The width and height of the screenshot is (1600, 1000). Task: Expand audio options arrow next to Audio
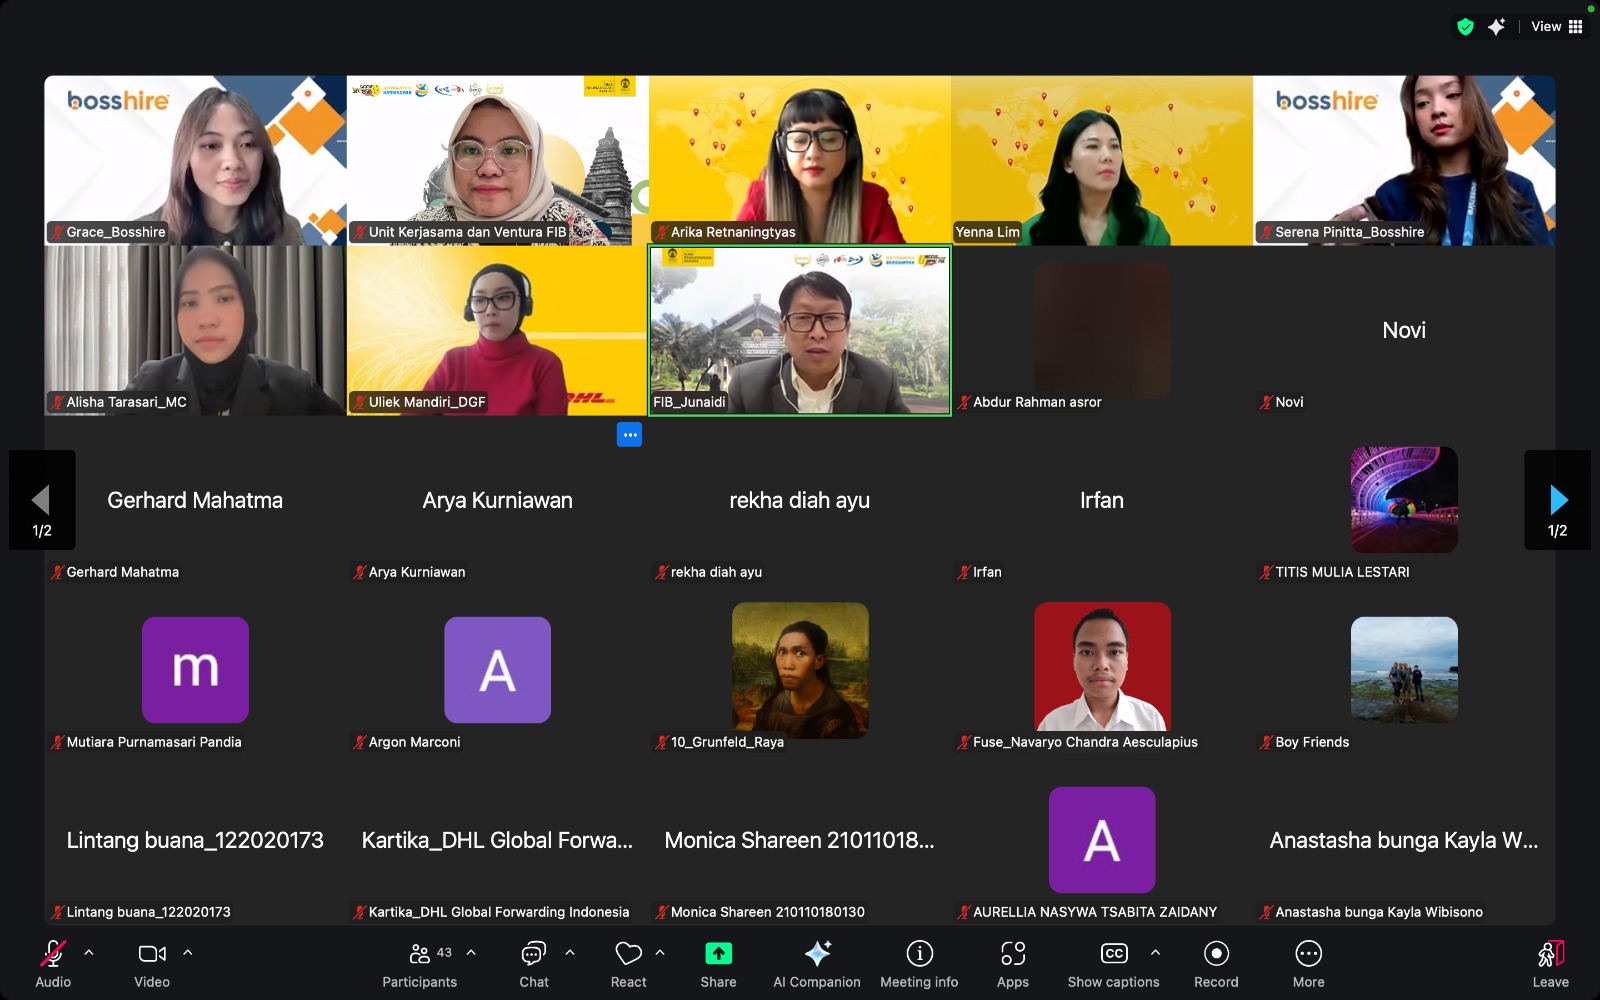(x=89, y=953)
